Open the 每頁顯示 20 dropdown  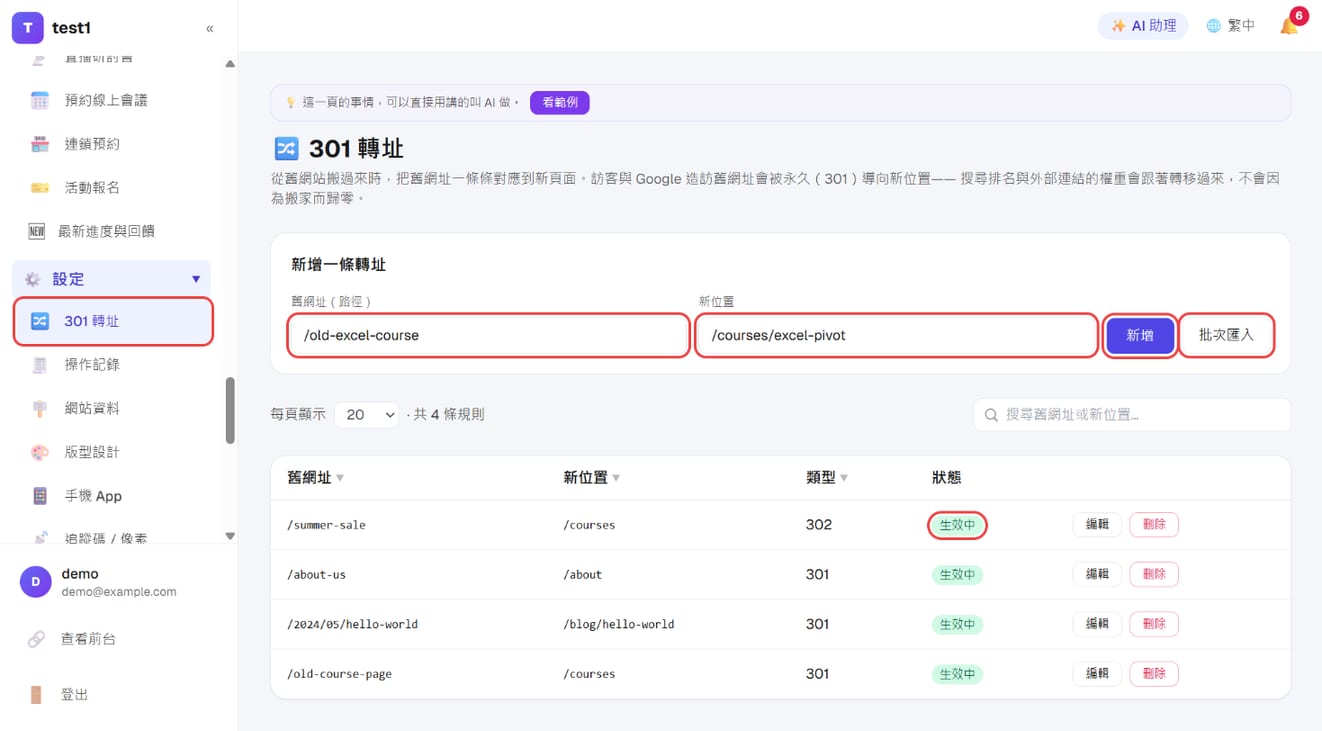(x=366, y=414)
